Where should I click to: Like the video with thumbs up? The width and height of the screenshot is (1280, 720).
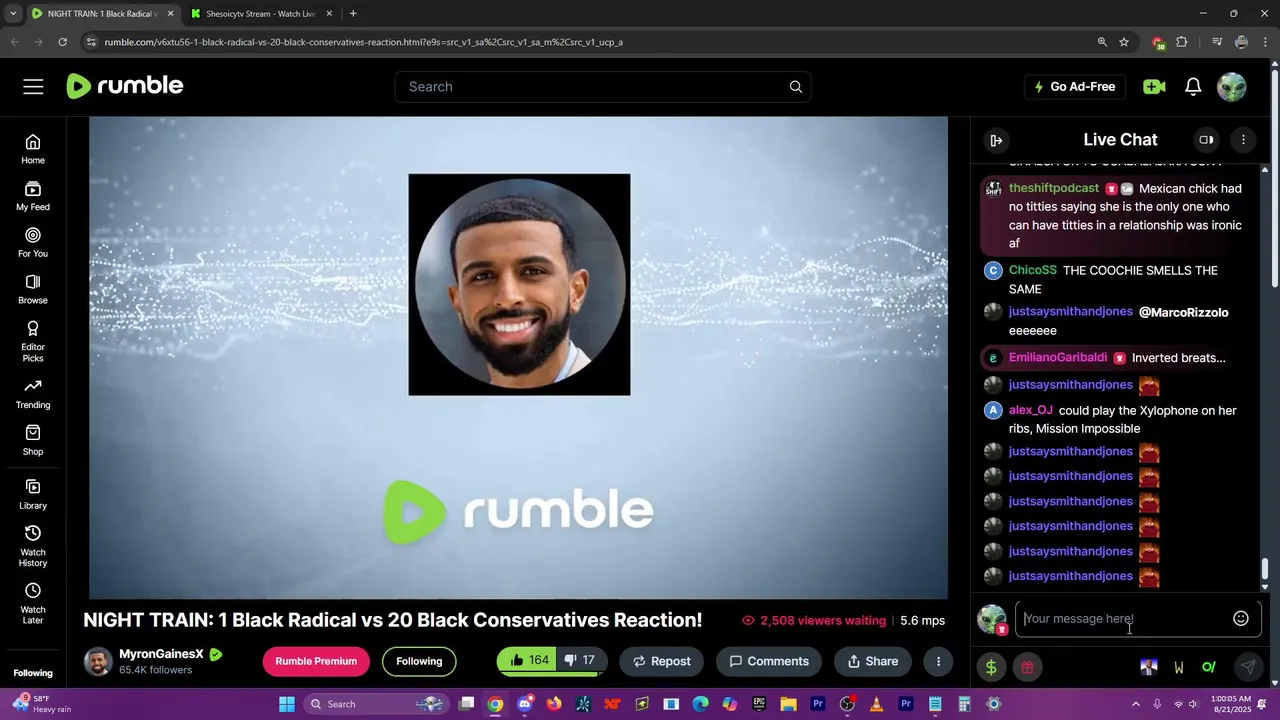pos(529,661)
